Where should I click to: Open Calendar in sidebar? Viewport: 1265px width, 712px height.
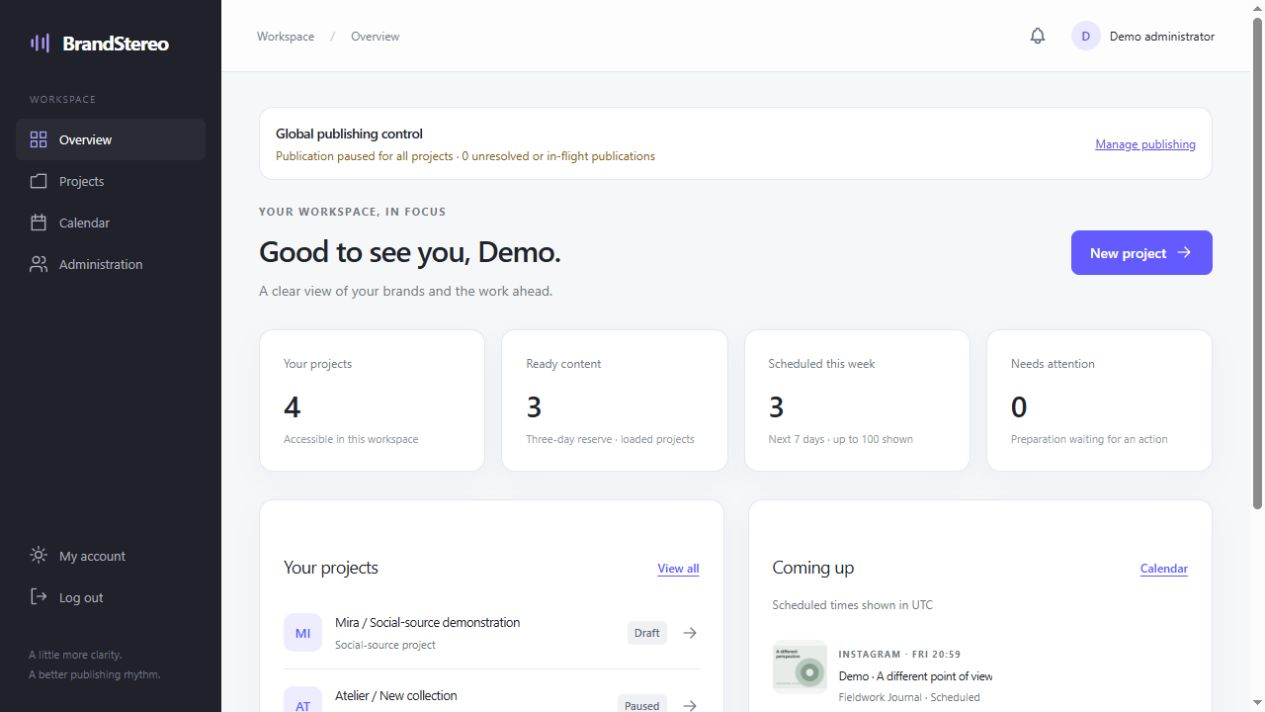tap(111, 223)
